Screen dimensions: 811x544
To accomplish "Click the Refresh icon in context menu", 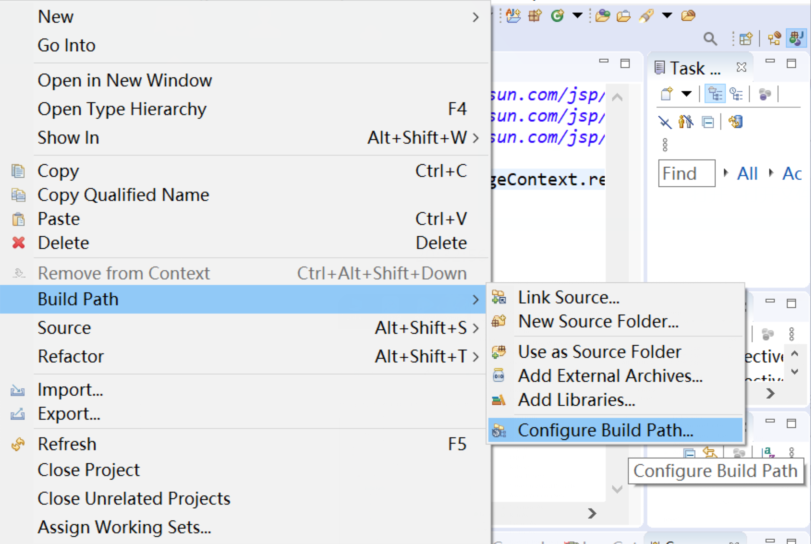I will coord(18,444).
